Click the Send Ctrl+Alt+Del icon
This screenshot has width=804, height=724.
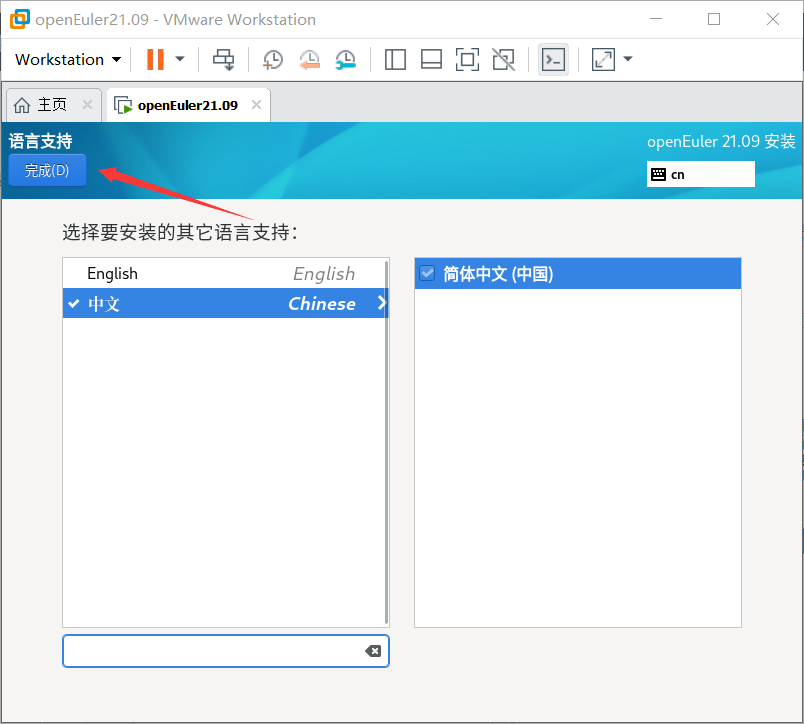(x=224, y=59)
